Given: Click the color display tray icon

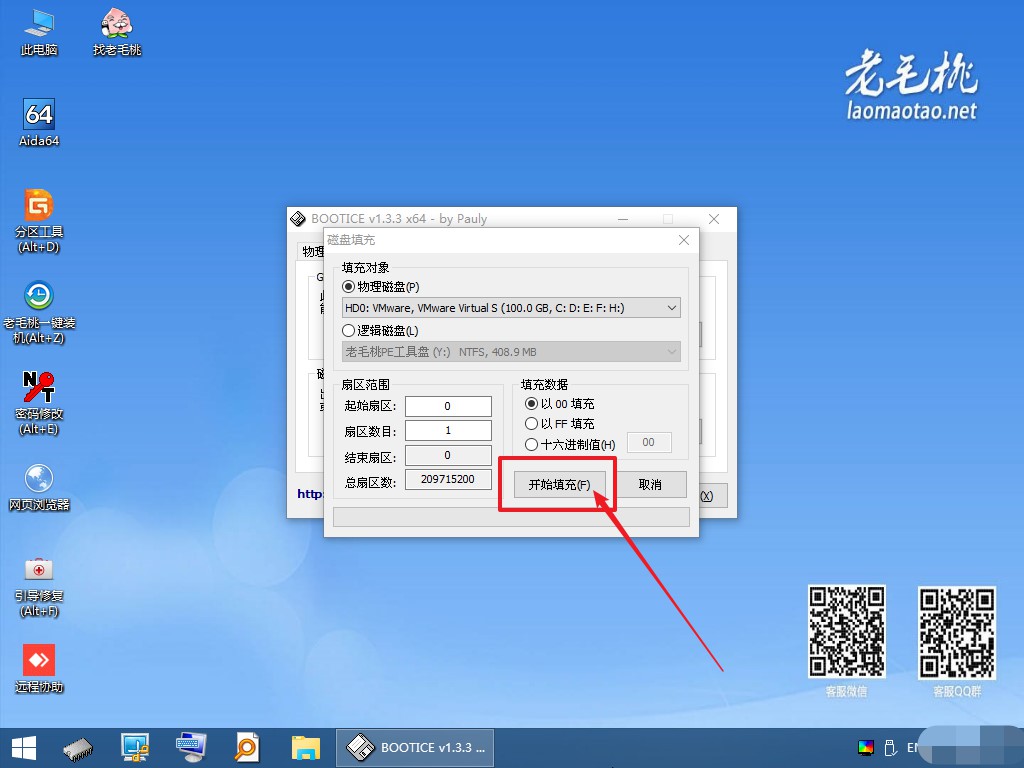Looking at the screenshot, I should (866, 748).
